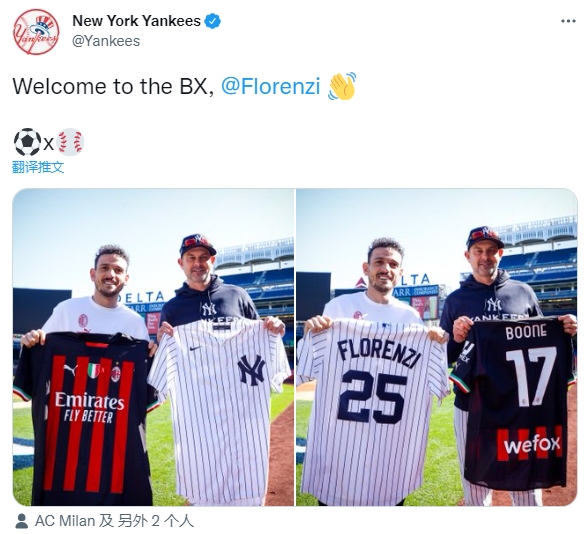Click the soccer ball emoji

click(x=27, y=142)
